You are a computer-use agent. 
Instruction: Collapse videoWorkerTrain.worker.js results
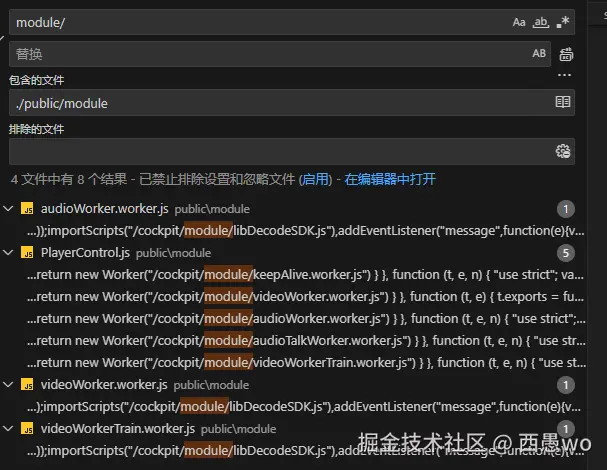(x=8, y=429)
